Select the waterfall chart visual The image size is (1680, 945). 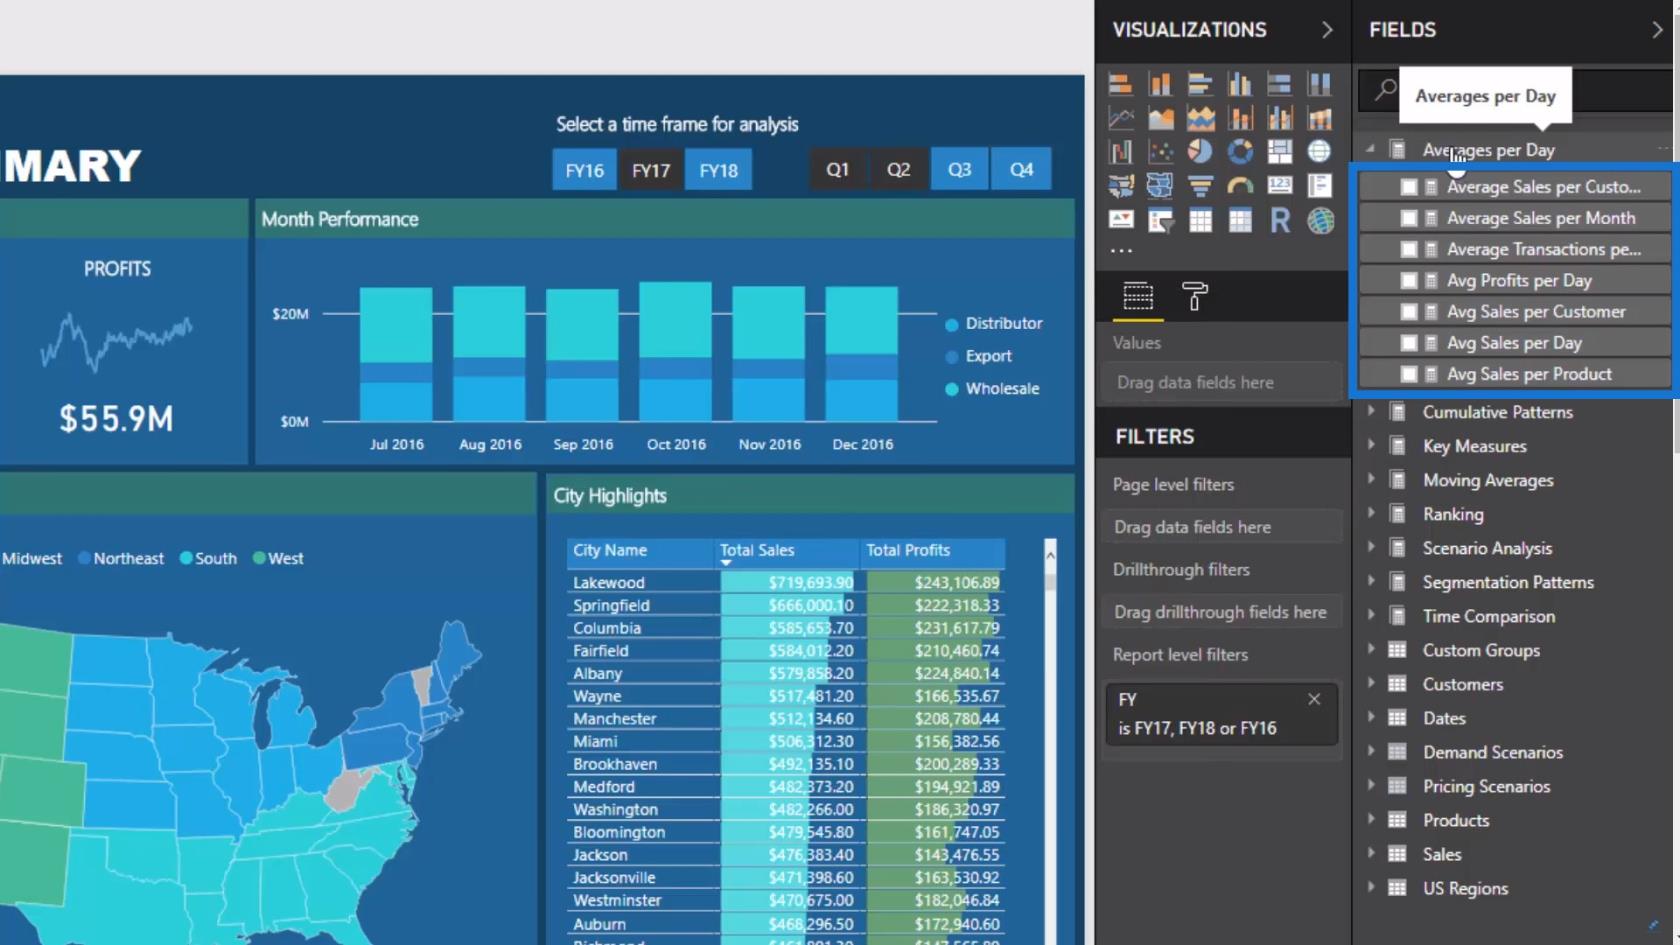1121,151
